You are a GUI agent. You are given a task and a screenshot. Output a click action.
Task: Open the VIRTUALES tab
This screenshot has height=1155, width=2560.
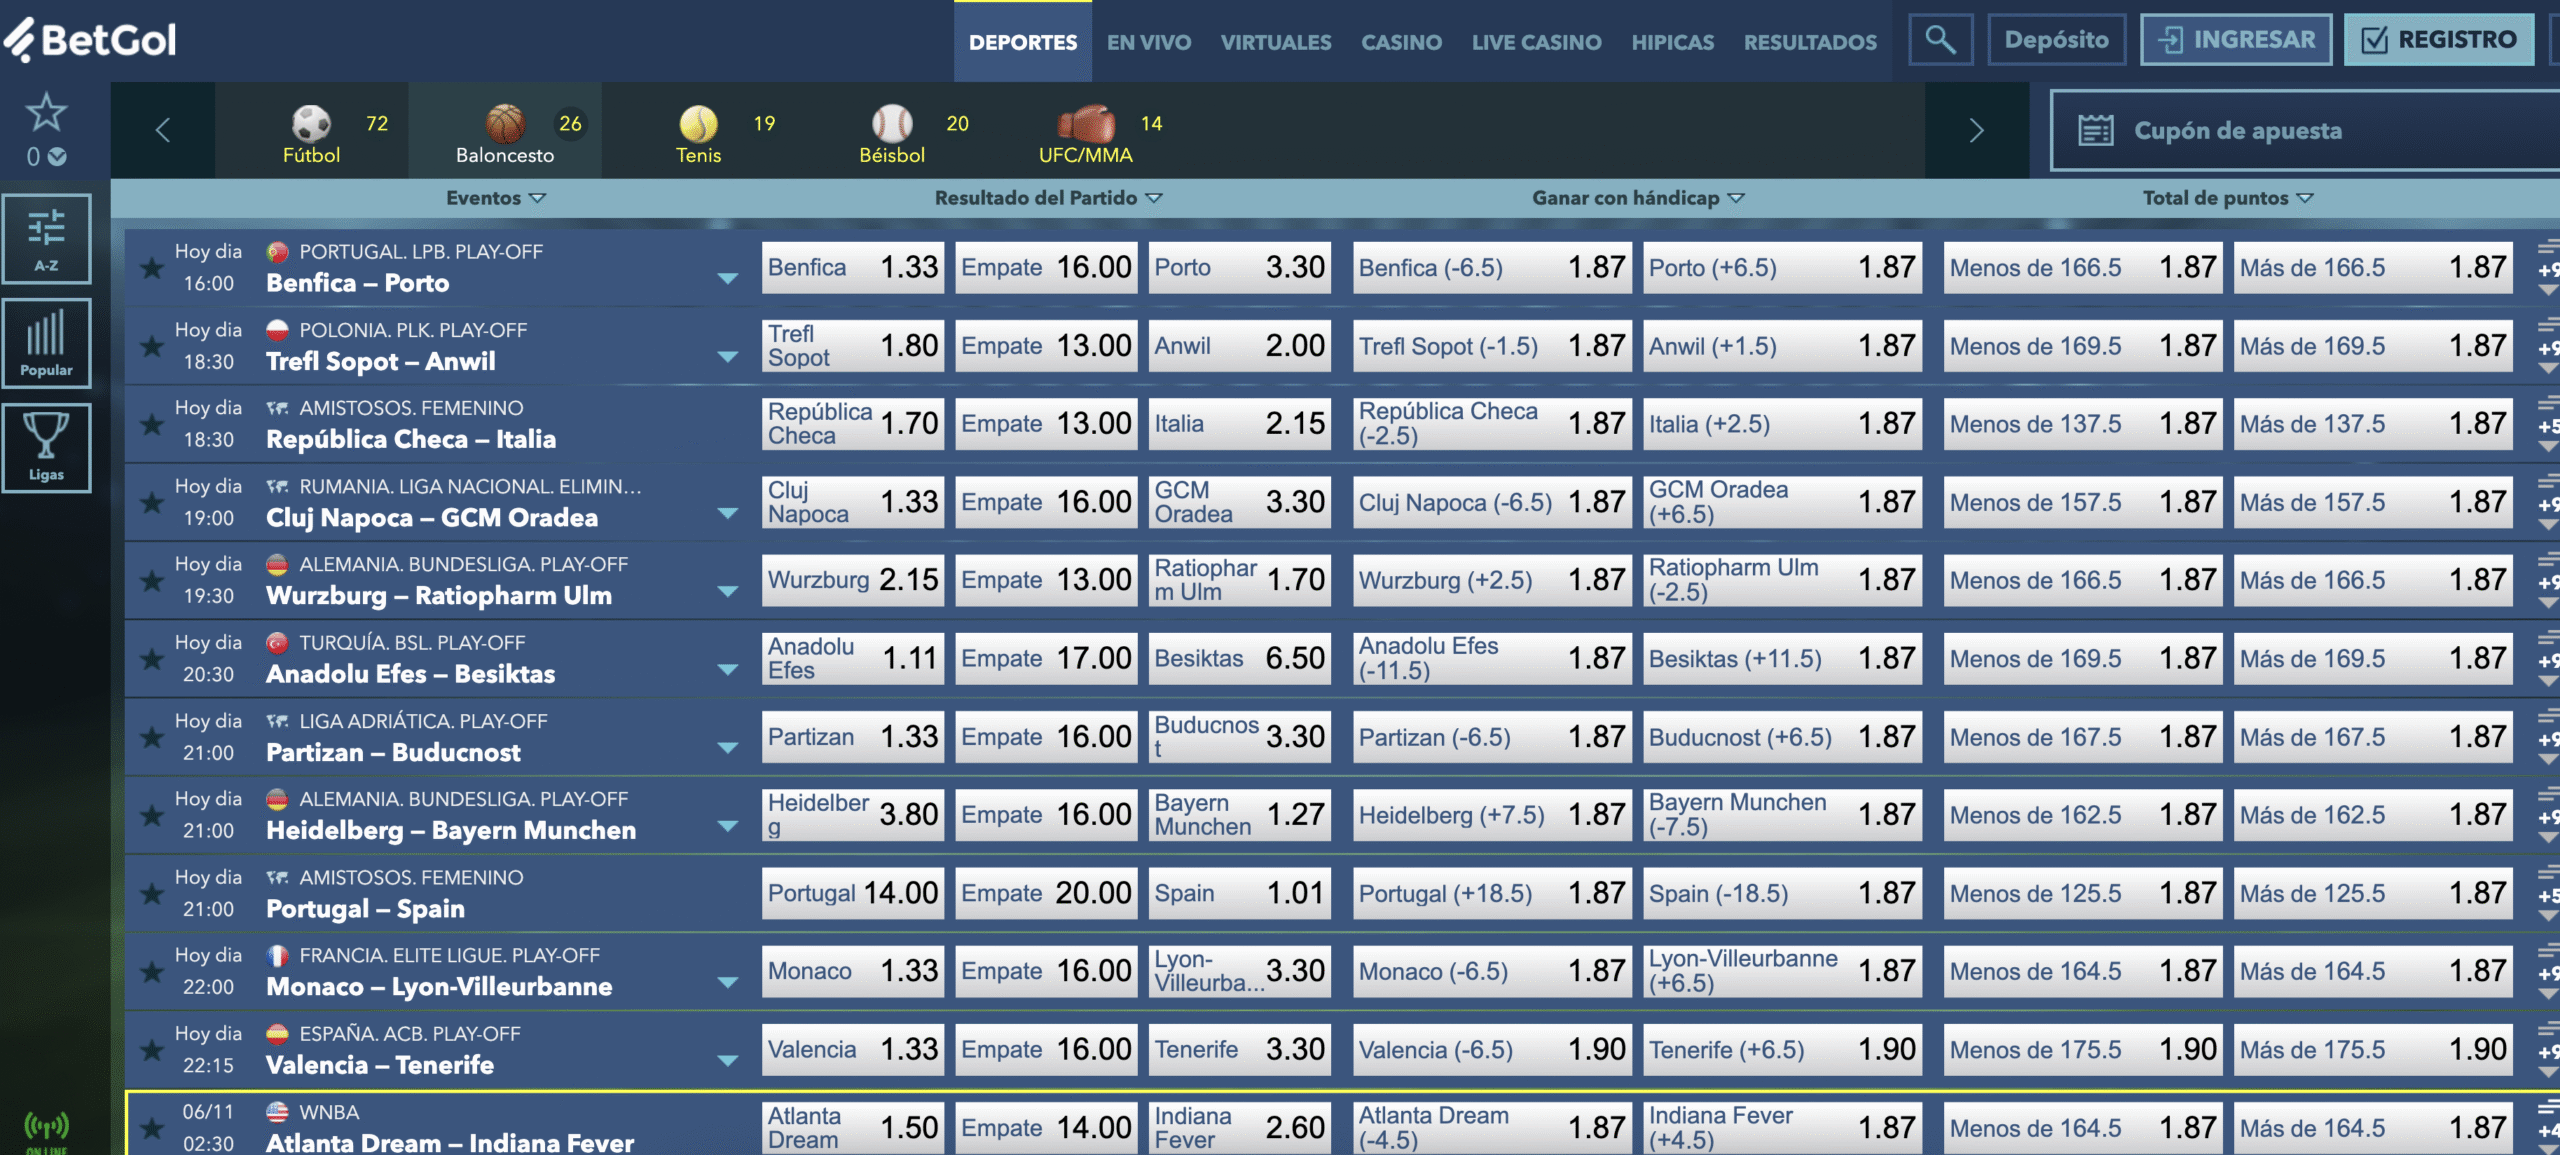point(1276,42)
